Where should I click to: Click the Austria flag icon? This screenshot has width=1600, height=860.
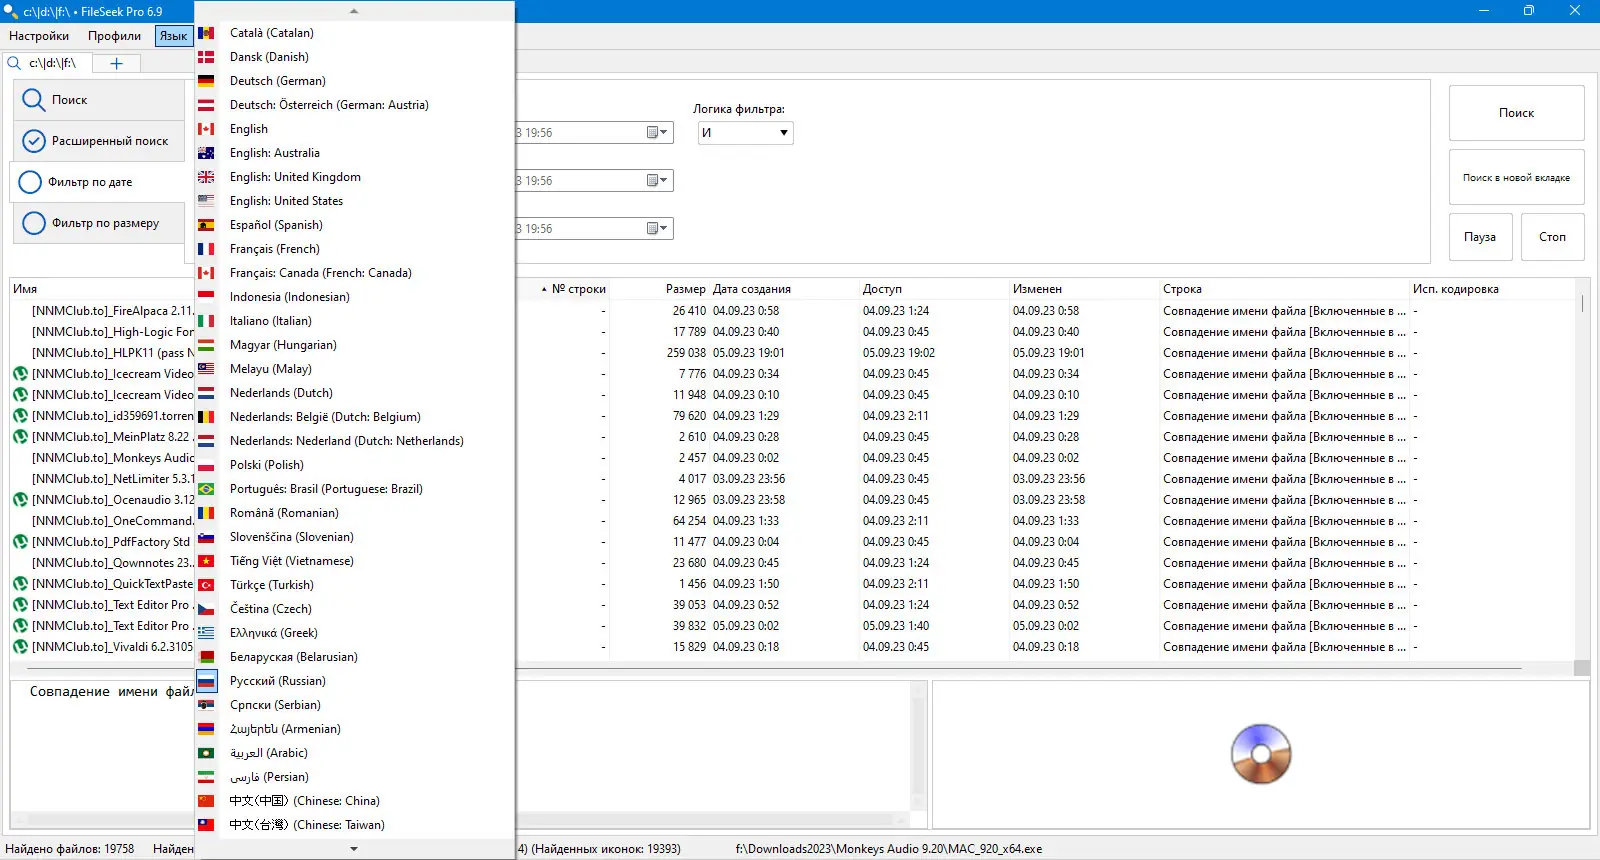[x=206, y=105]
